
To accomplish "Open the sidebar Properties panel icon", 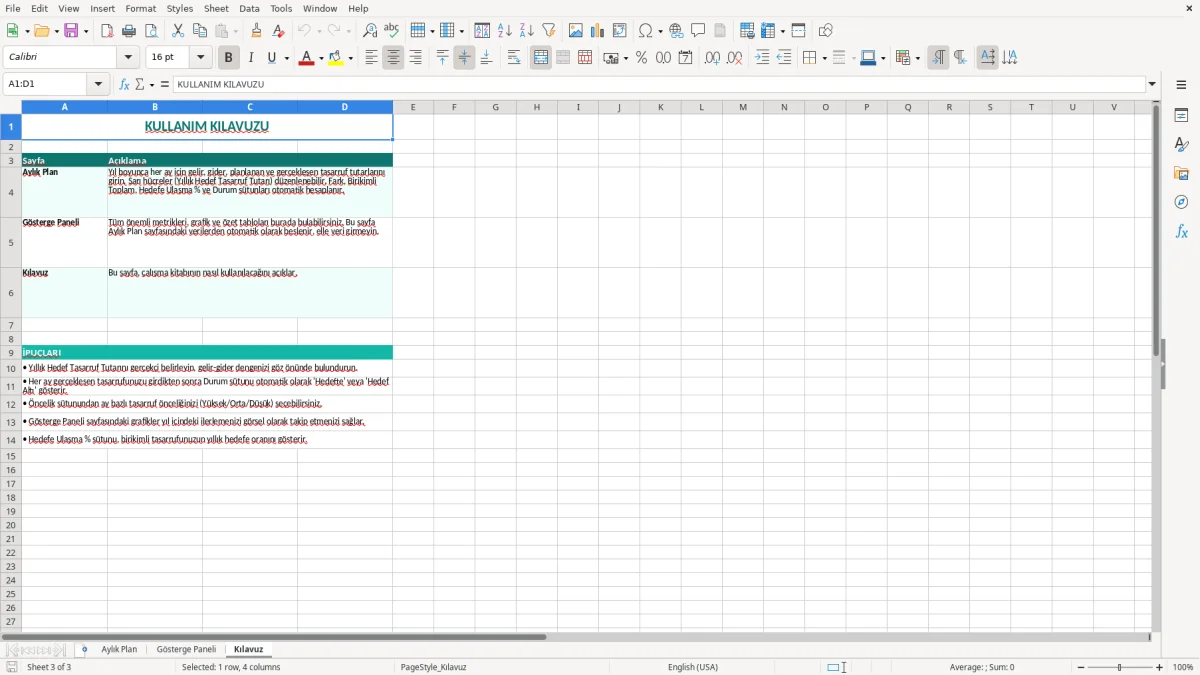I will [1182, 115].
